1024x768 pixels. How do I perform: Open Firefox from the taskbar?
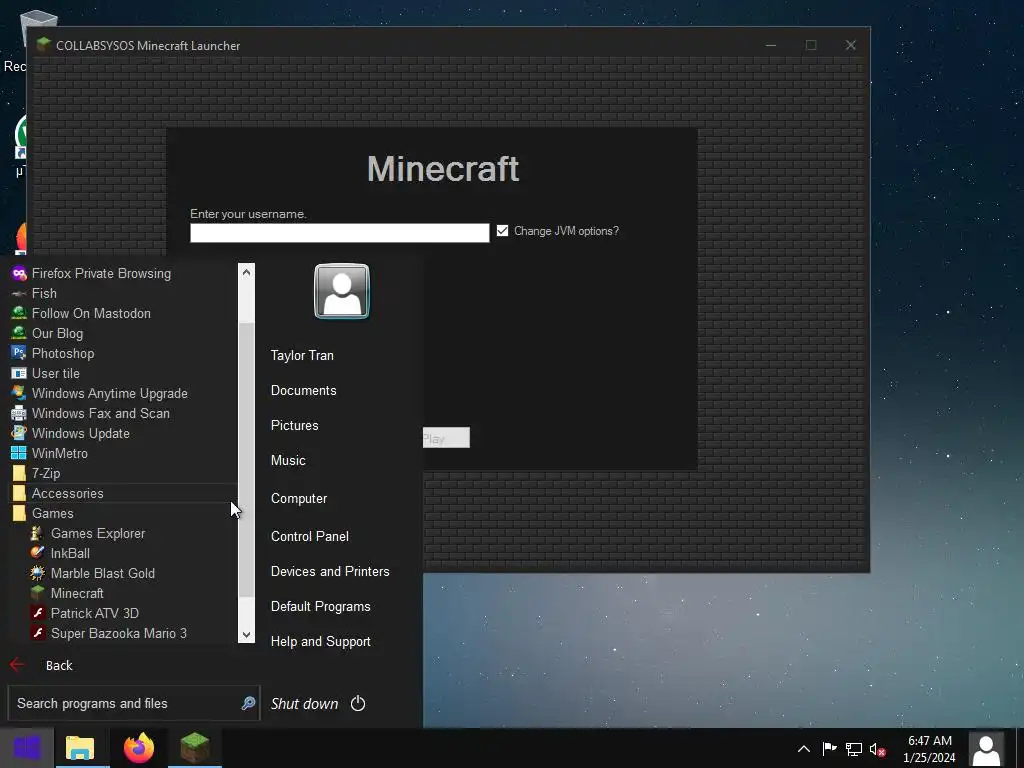click(138, 748)
